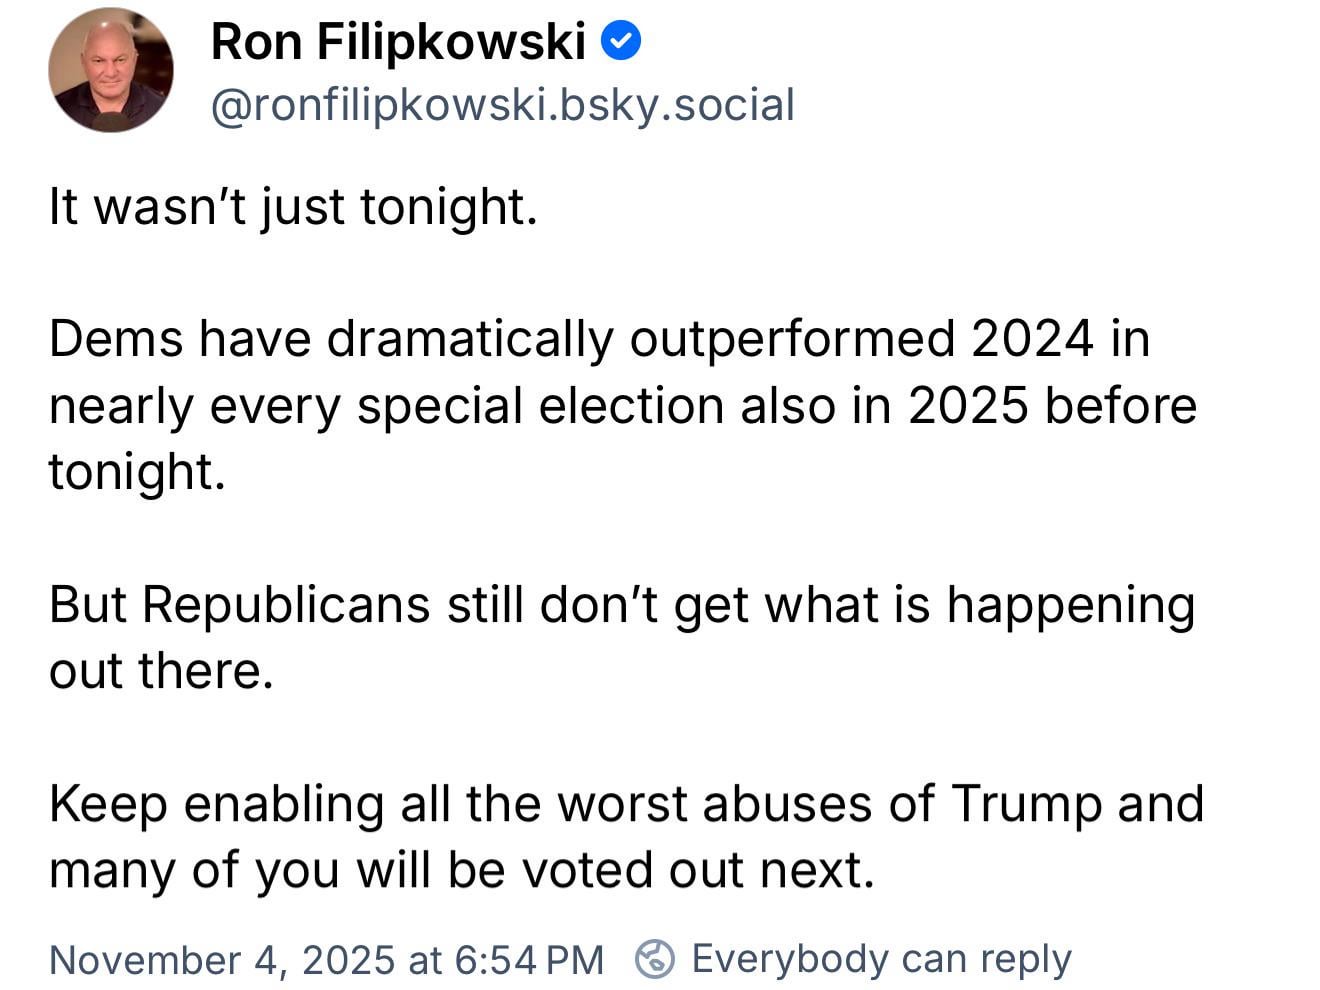The image size is (1320, 990).
Task: Click the line starting "But Republicans still"
Action: (621, 605)
